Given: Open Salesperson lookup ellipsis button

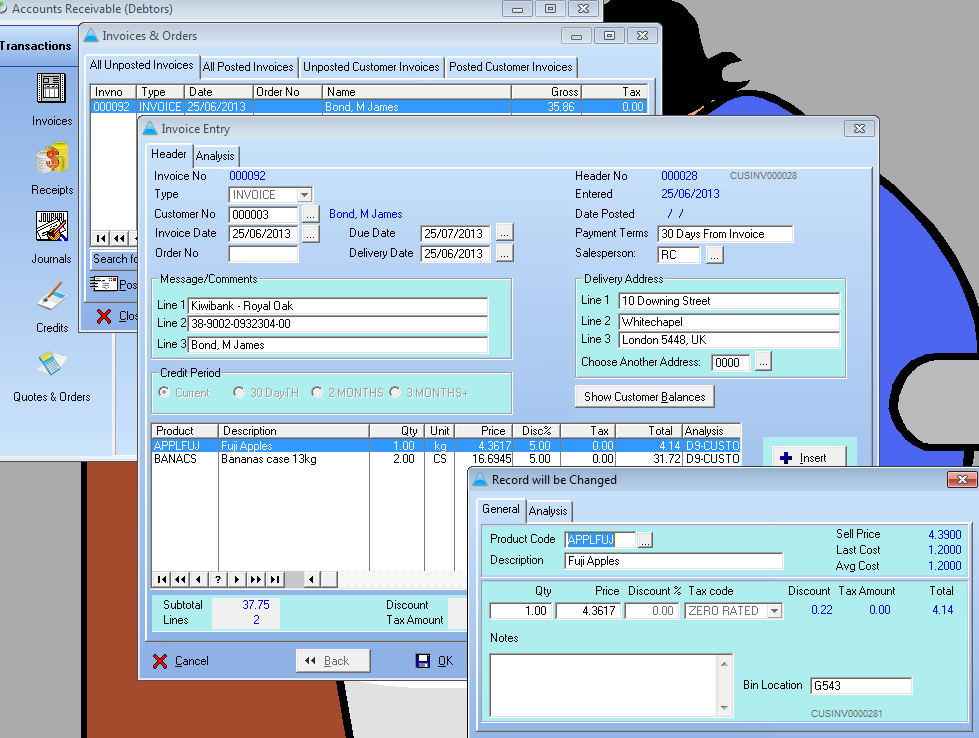Looking at the screenshot, I should coord(714,255).
